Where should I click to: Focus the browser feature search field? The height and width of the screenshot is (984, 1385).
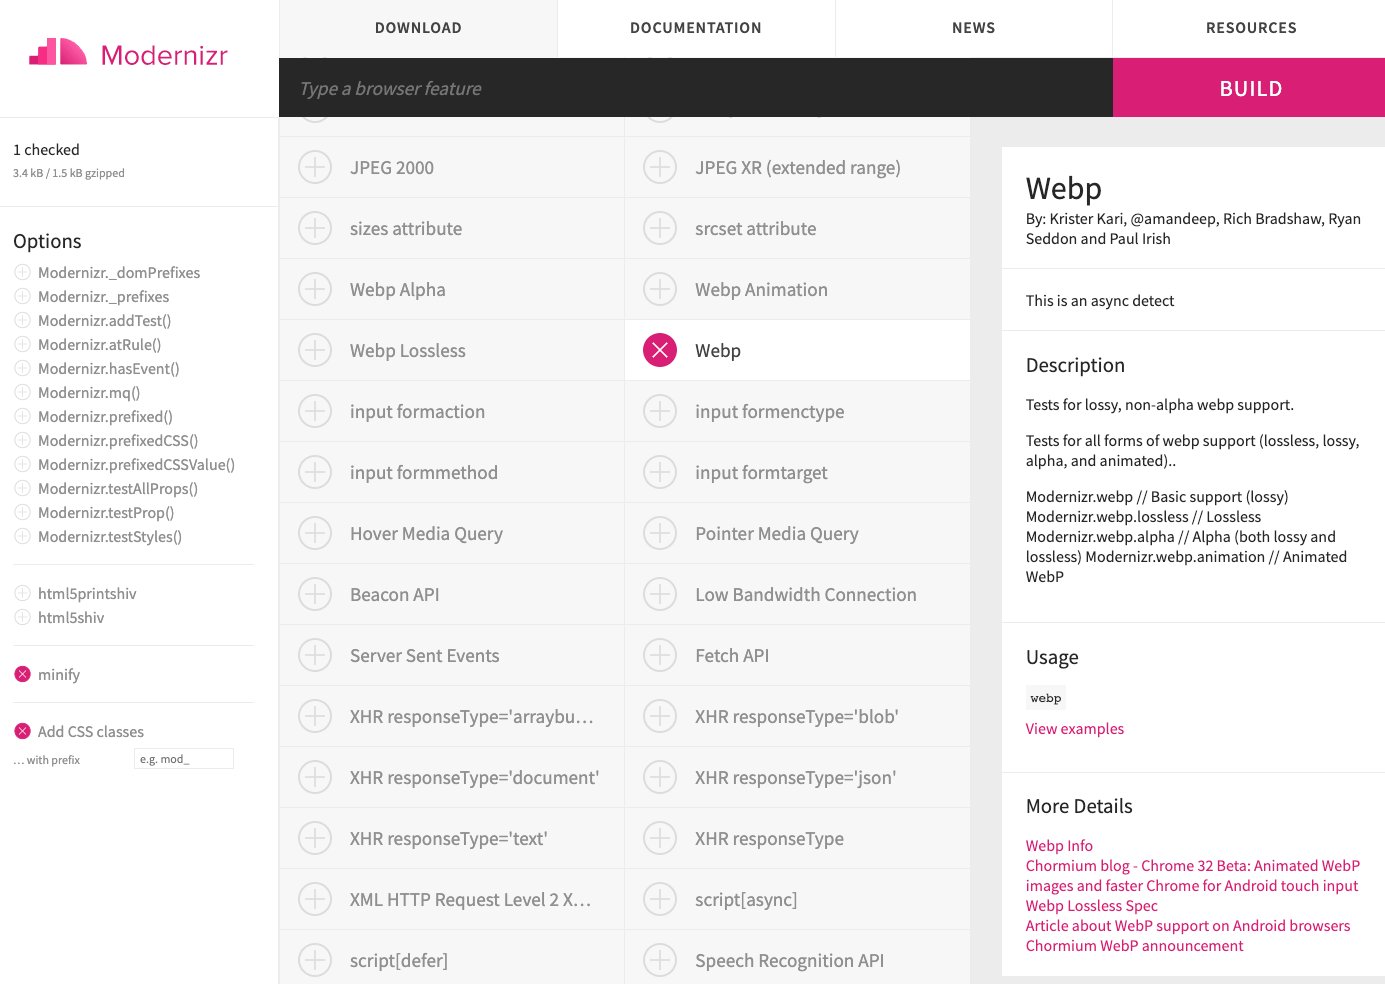696,88
